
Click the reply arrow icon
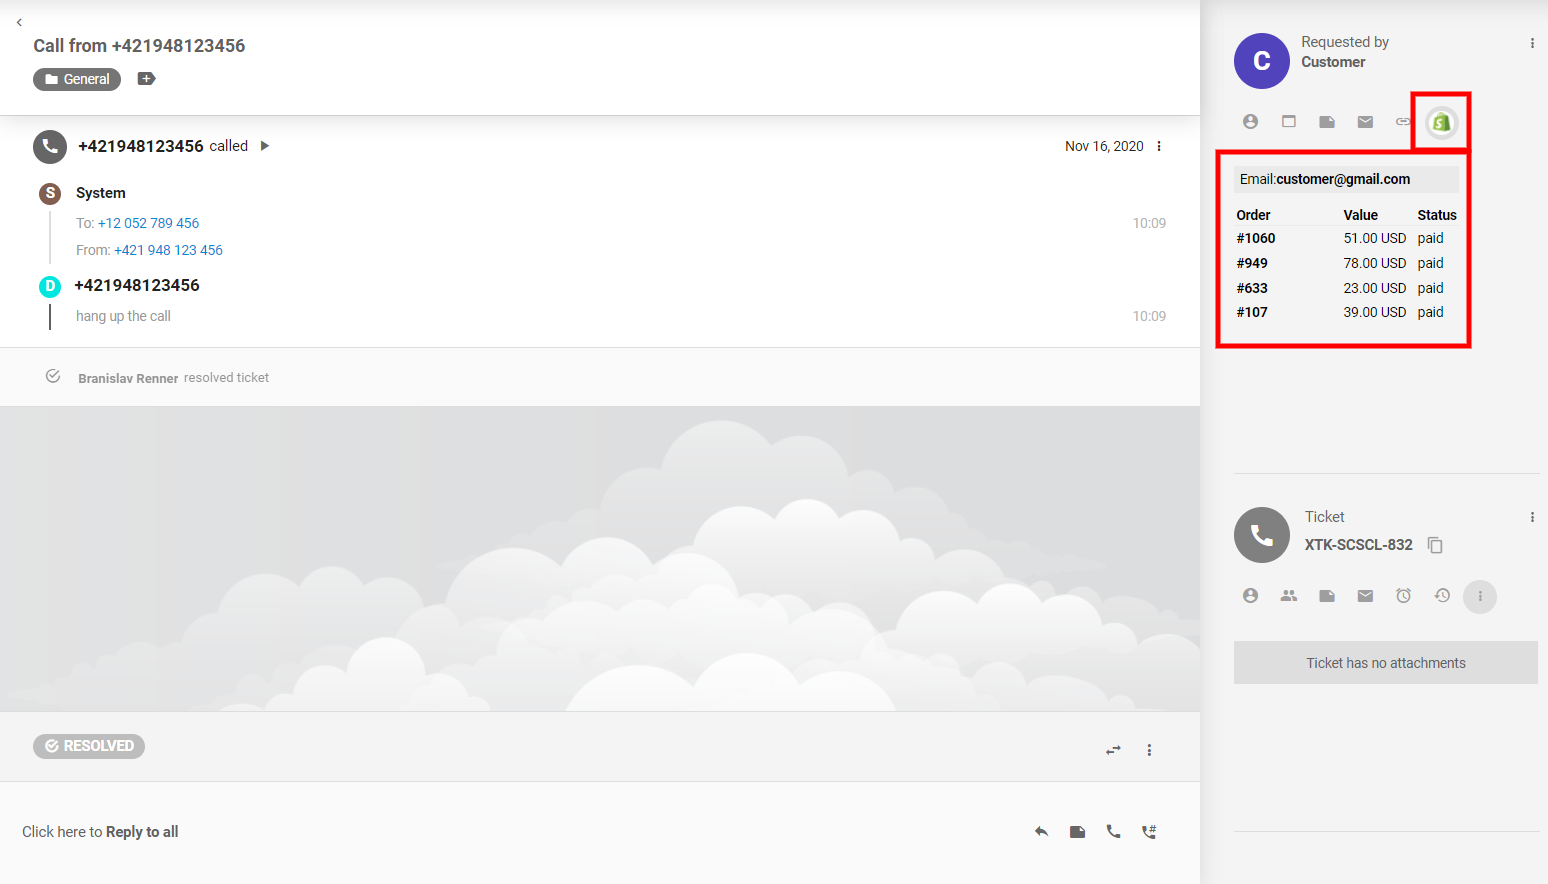1041,832
